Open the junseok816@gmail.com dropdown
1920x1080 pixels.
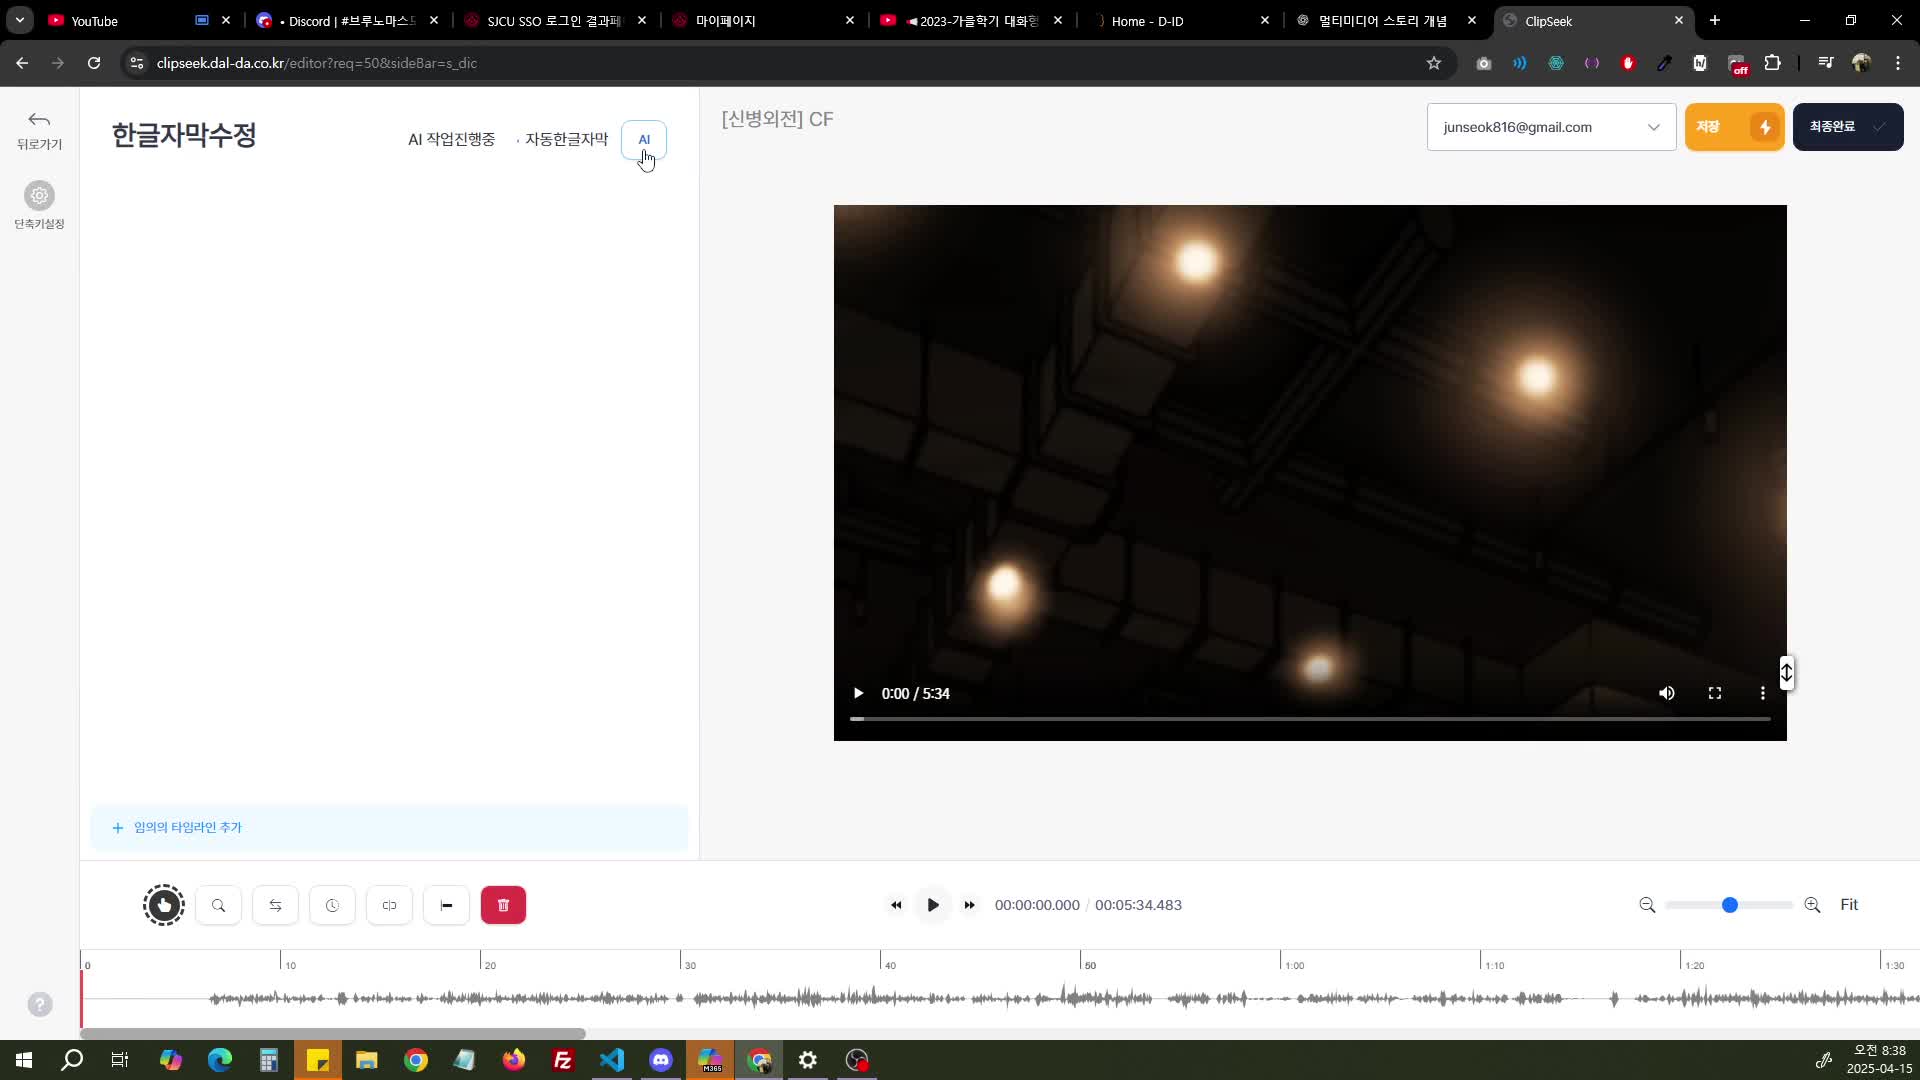click(1551, 127)
